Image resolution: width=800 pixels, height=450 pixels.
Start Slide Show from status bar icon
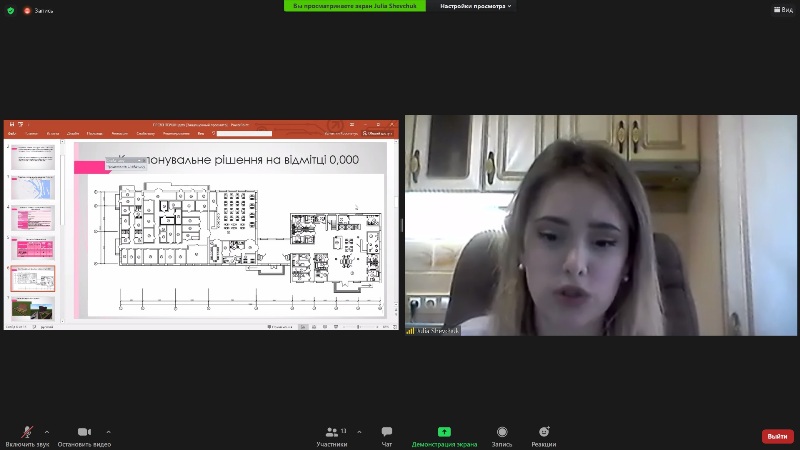336,327
